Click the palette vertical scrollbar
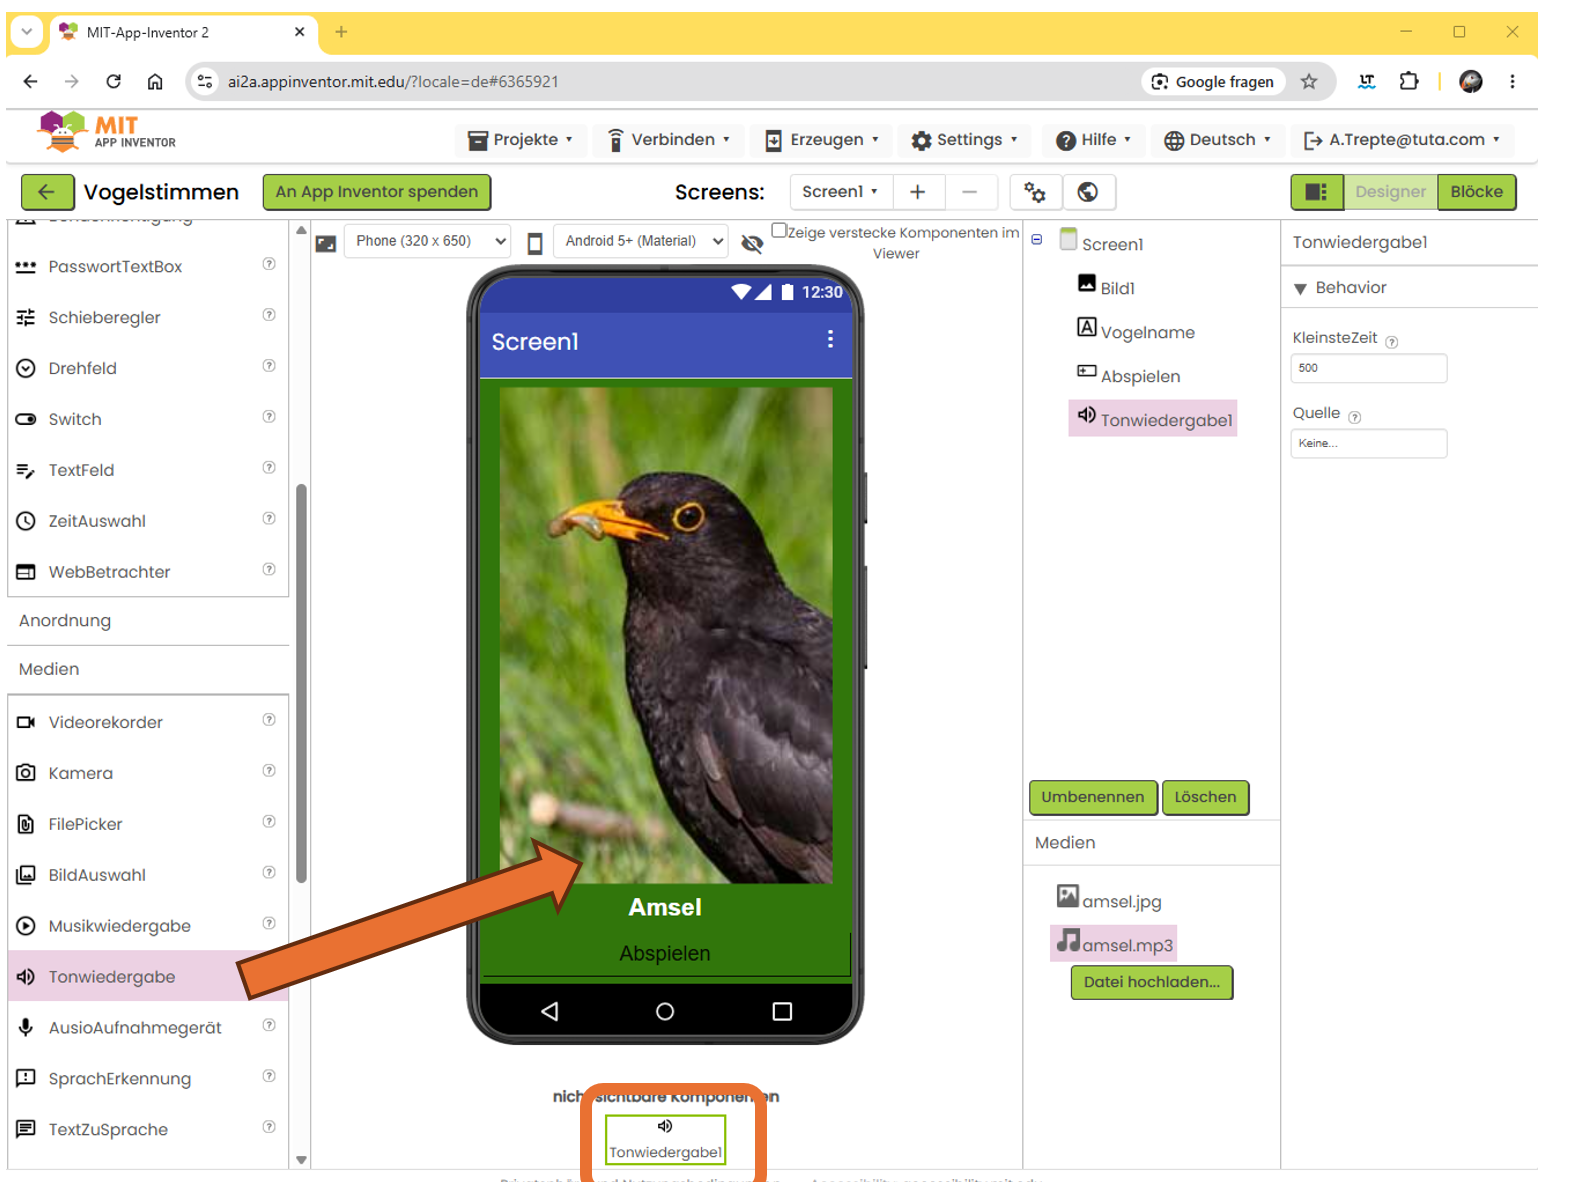Image resolution: width=1576 pixels, height=1182 pixels. [301, 684]
